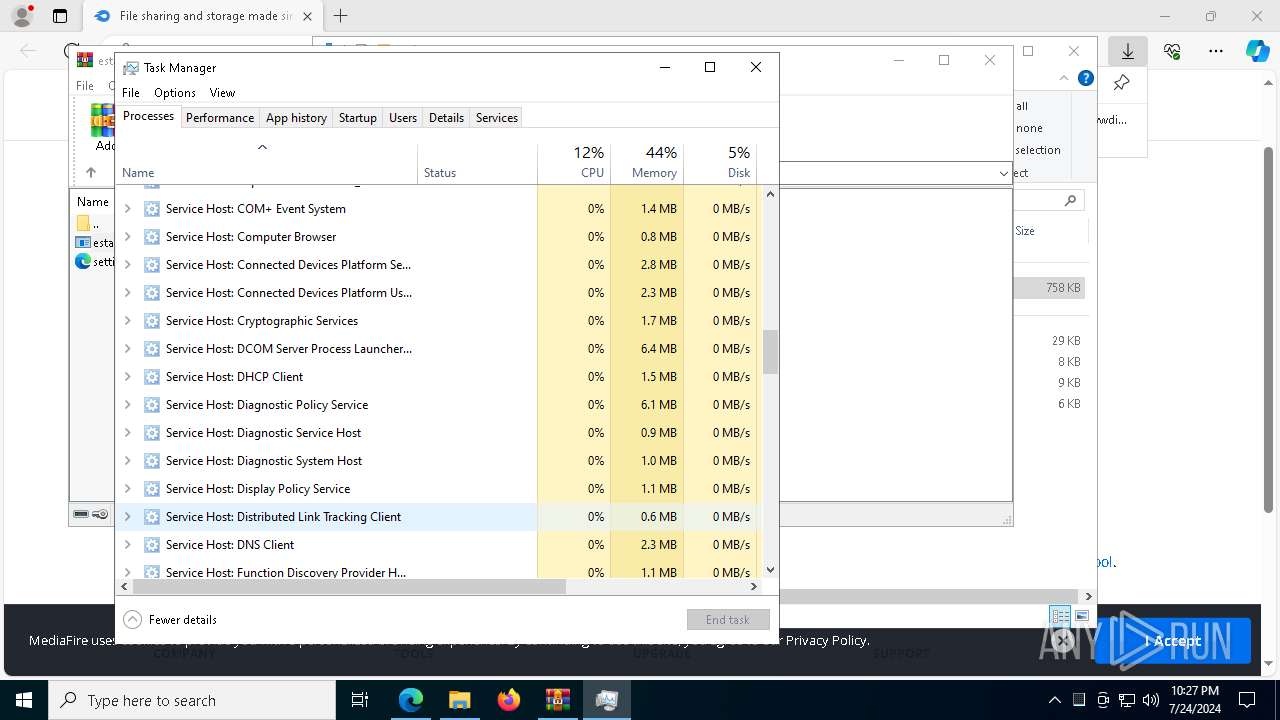
Task: Open the Edge tab actions icon
Action: click(60, 16)
